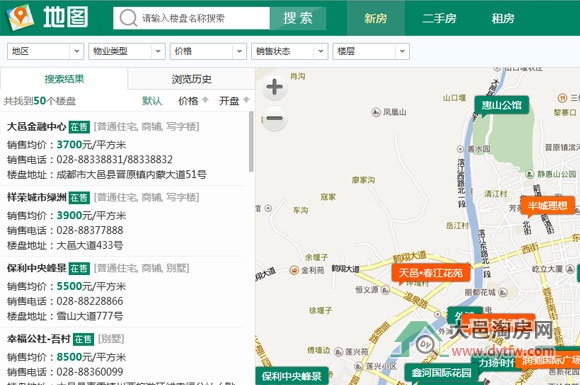
Task: Open the 盘河国际花园 map marker
Action: 442,373
